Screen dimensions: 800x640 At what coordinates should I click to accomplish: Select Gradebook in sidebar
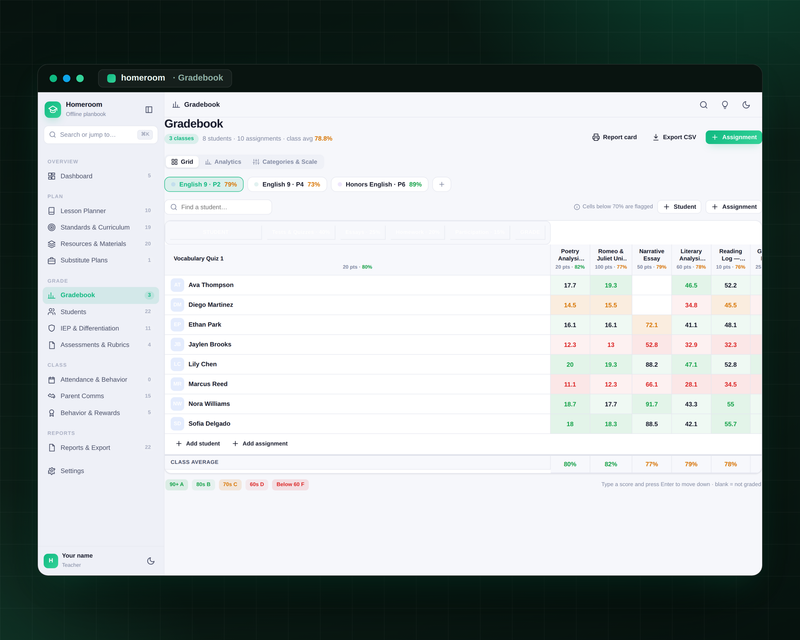101,295
